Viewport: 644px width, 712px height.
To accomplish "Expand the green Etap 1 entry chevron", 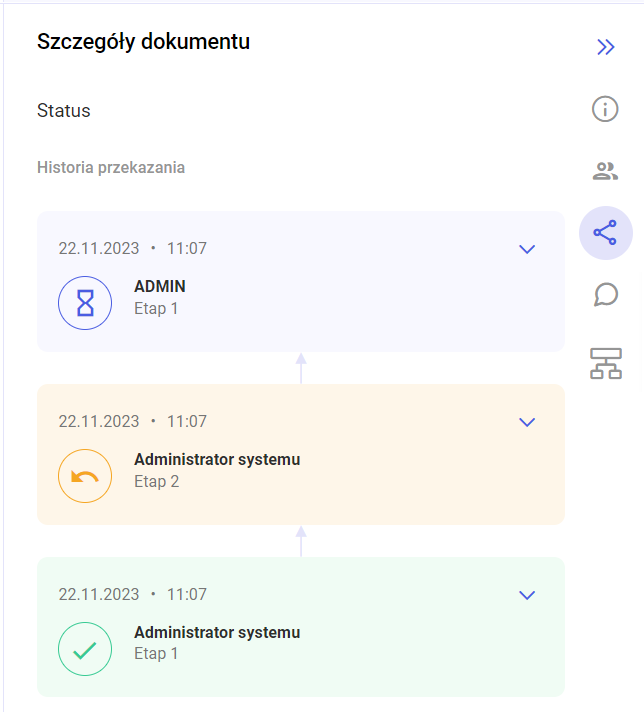I will coord(527,595).
